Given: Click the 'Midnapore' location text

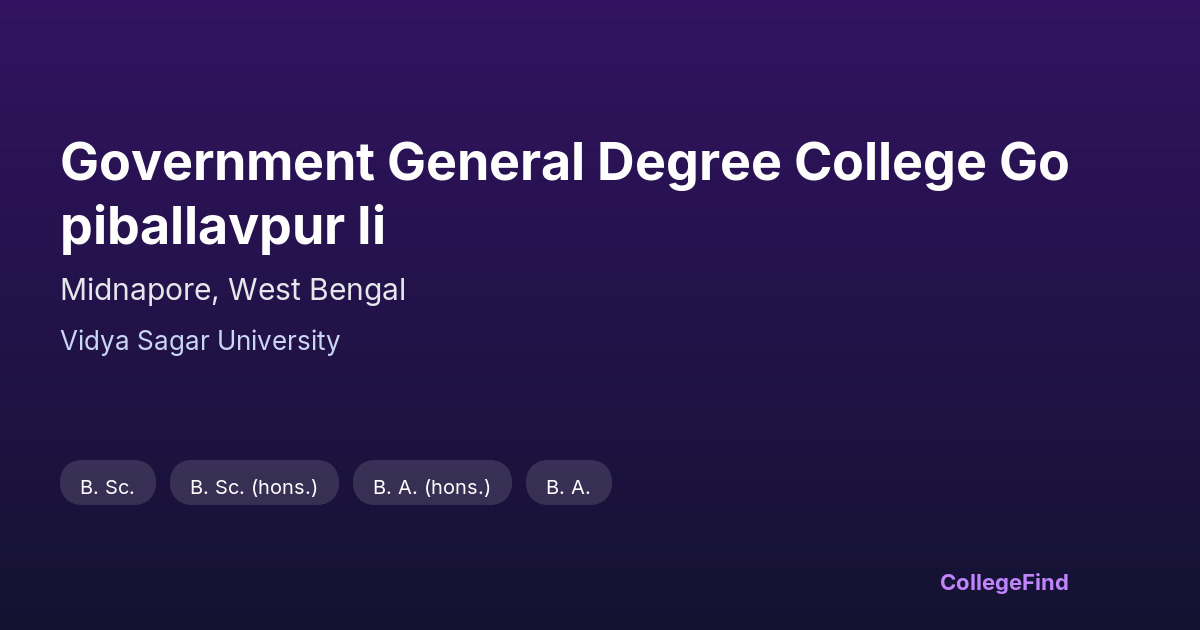Looking at the screenshot, I should coord(136,290).
